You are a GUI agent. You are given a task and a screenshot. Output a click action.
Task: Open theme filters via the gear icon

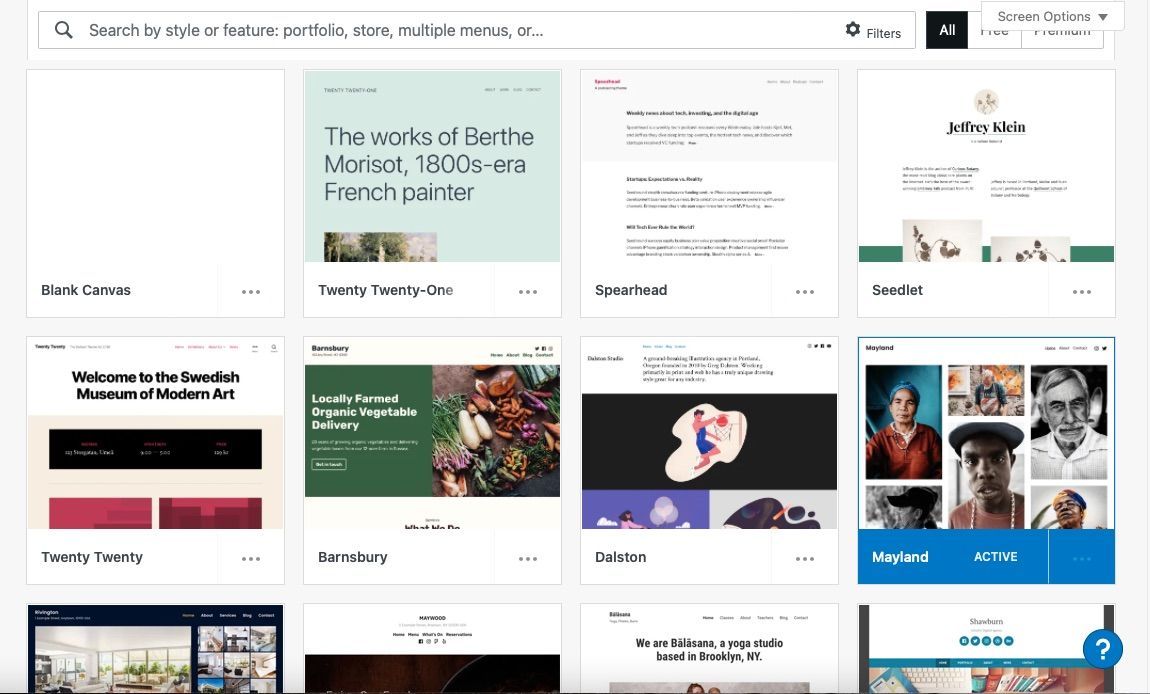pos(853,29)
